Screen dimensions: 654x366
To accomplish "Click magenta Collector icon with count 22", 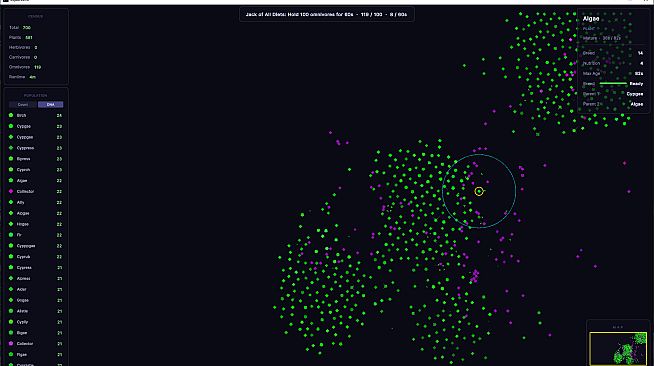I will [x=11, y=191].
